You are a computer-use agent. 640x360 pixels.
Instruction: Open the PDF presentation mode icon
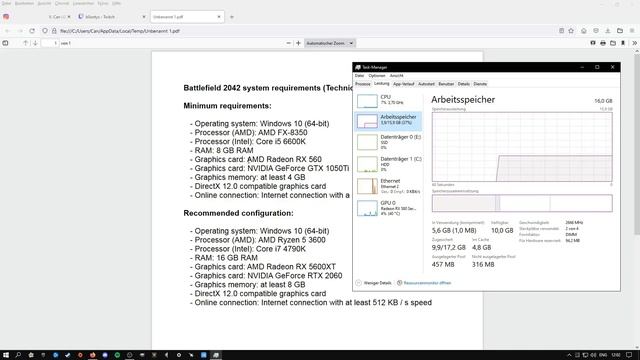click(593, 43)
